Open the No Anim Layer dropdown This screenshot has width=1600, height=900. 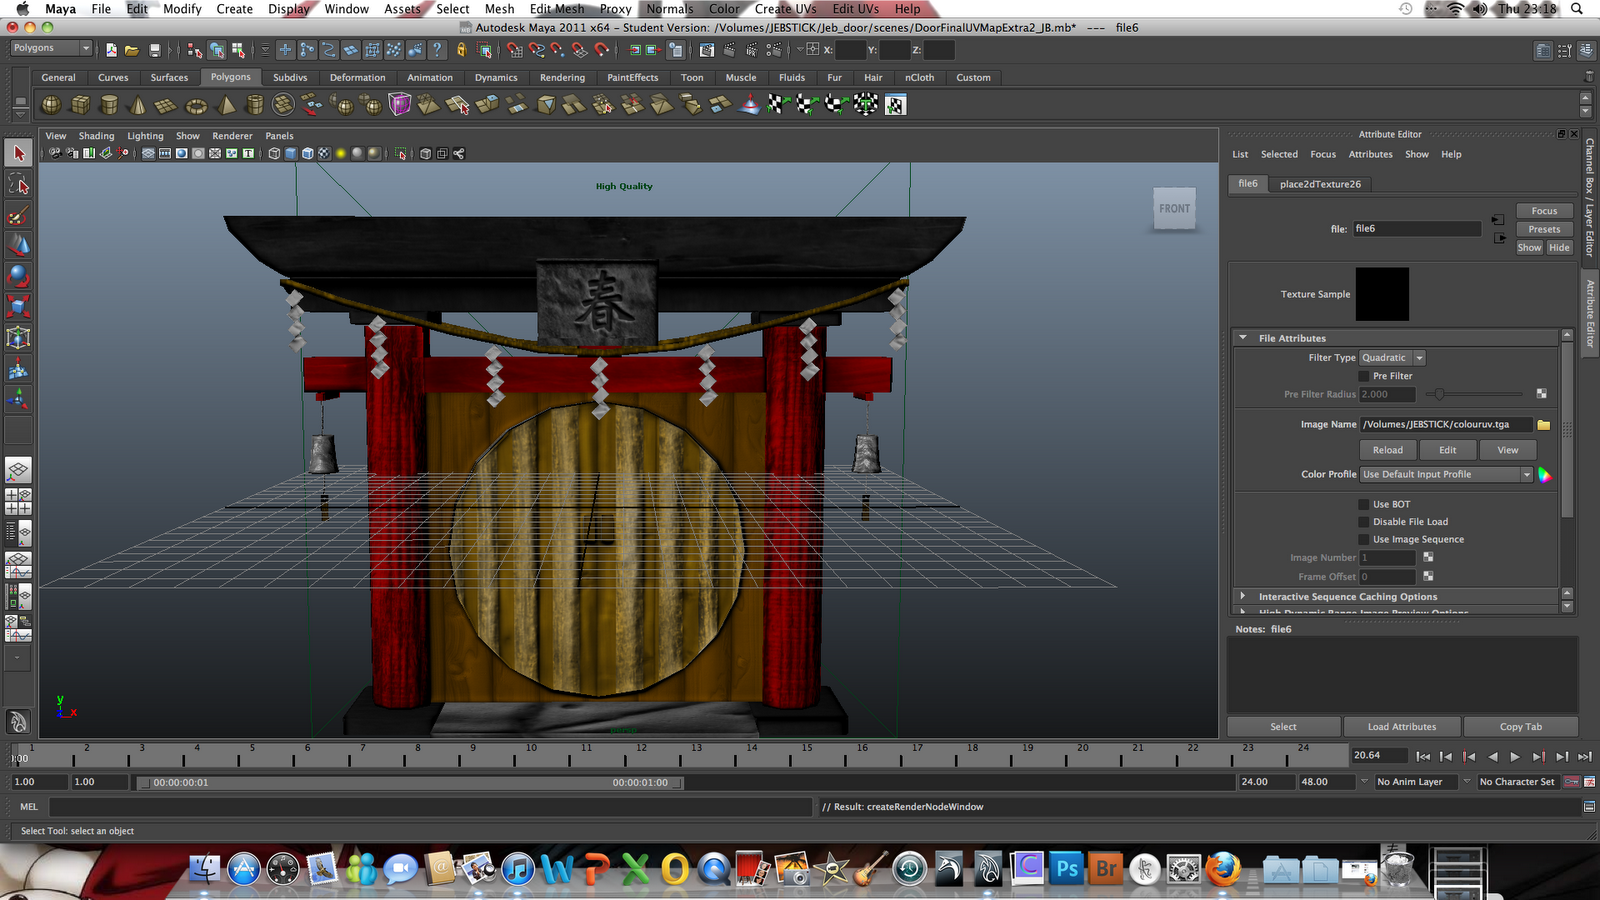tap(1416, 782)
